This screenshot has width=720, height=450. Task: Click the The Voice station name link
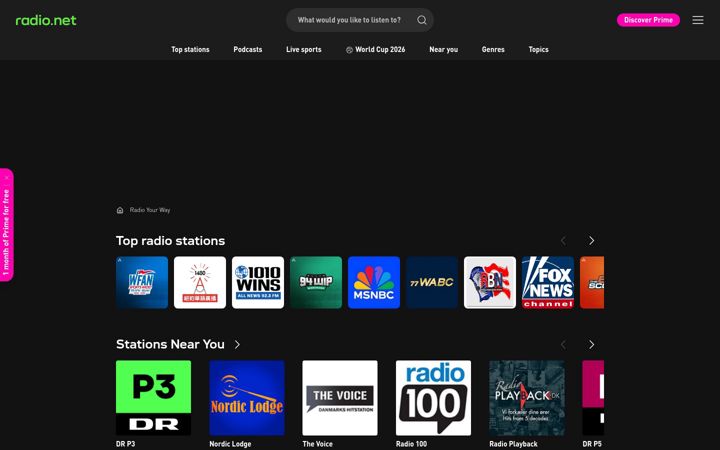[317, 444]
